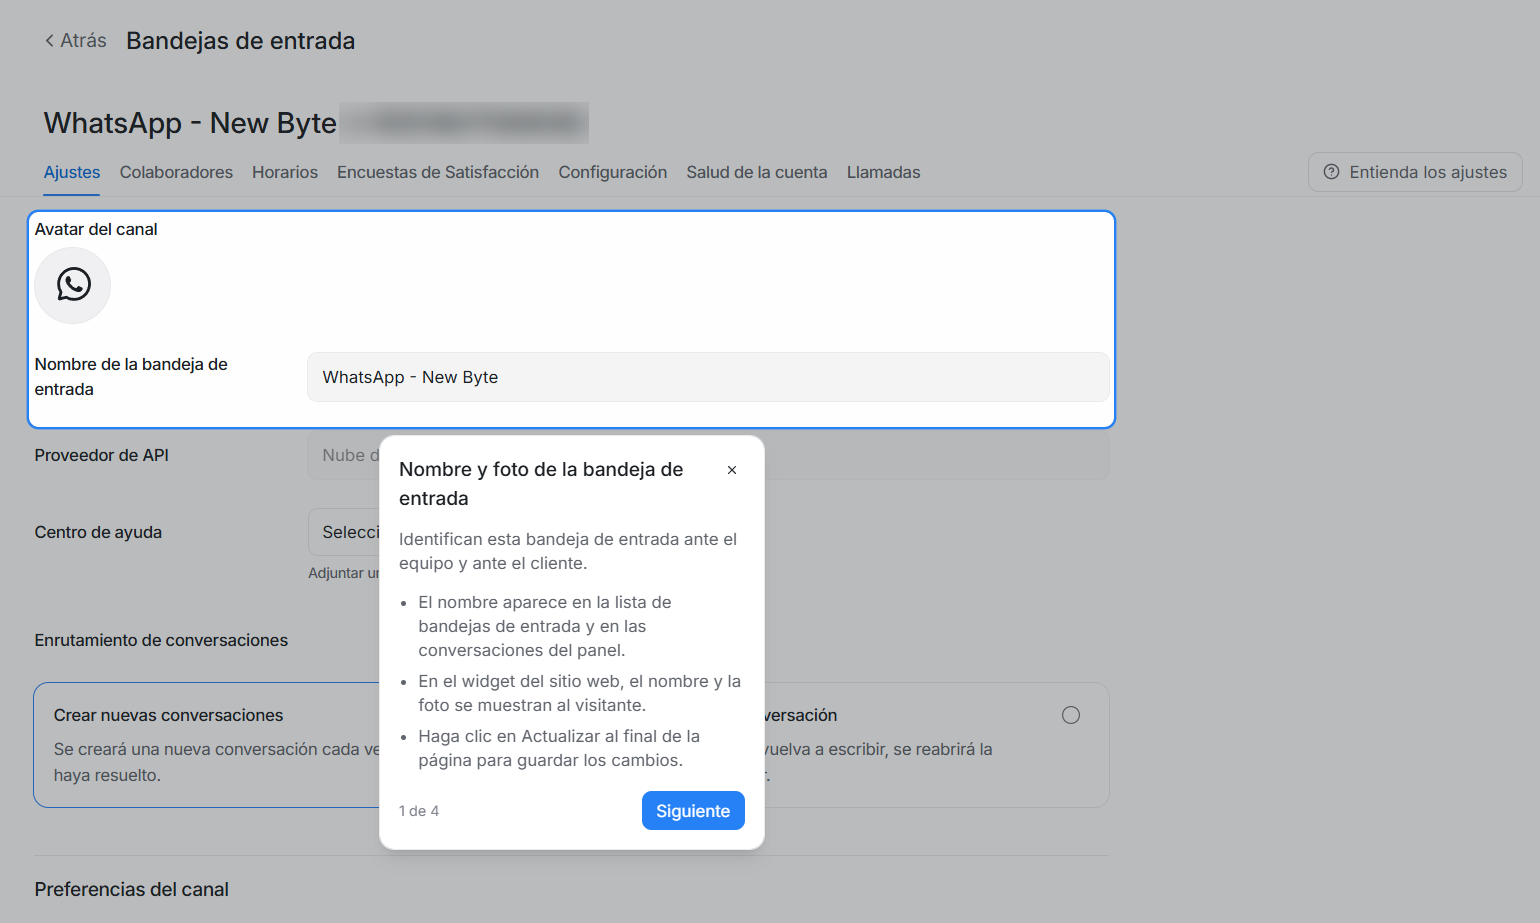
Task: Open the Llamadas tab
Action: coord(884,172)
